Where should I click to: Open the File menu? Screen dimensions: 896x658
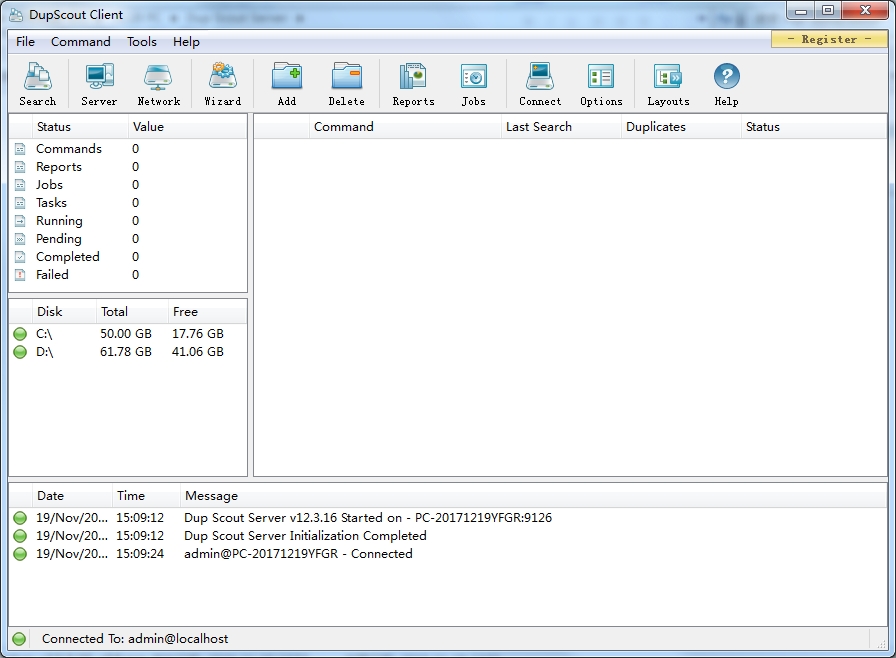tap(25, 42)
